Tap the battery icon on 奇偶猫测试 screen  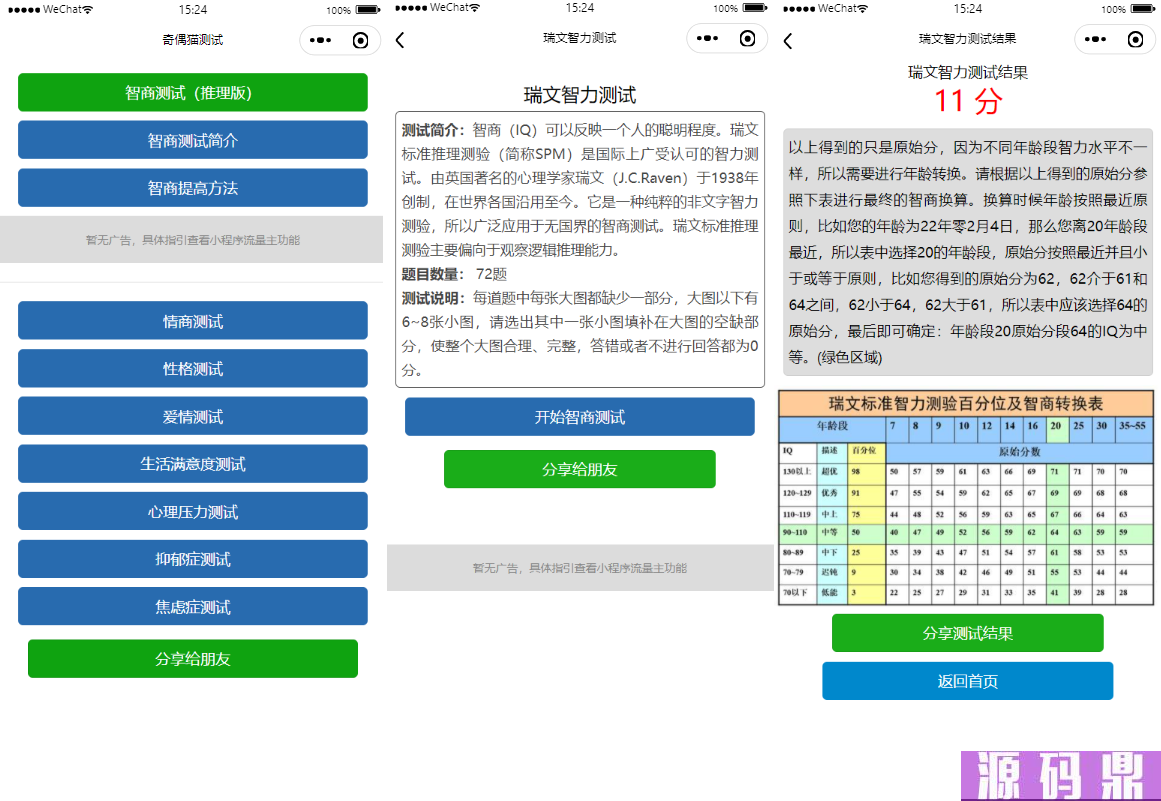[x=367, y=10]
